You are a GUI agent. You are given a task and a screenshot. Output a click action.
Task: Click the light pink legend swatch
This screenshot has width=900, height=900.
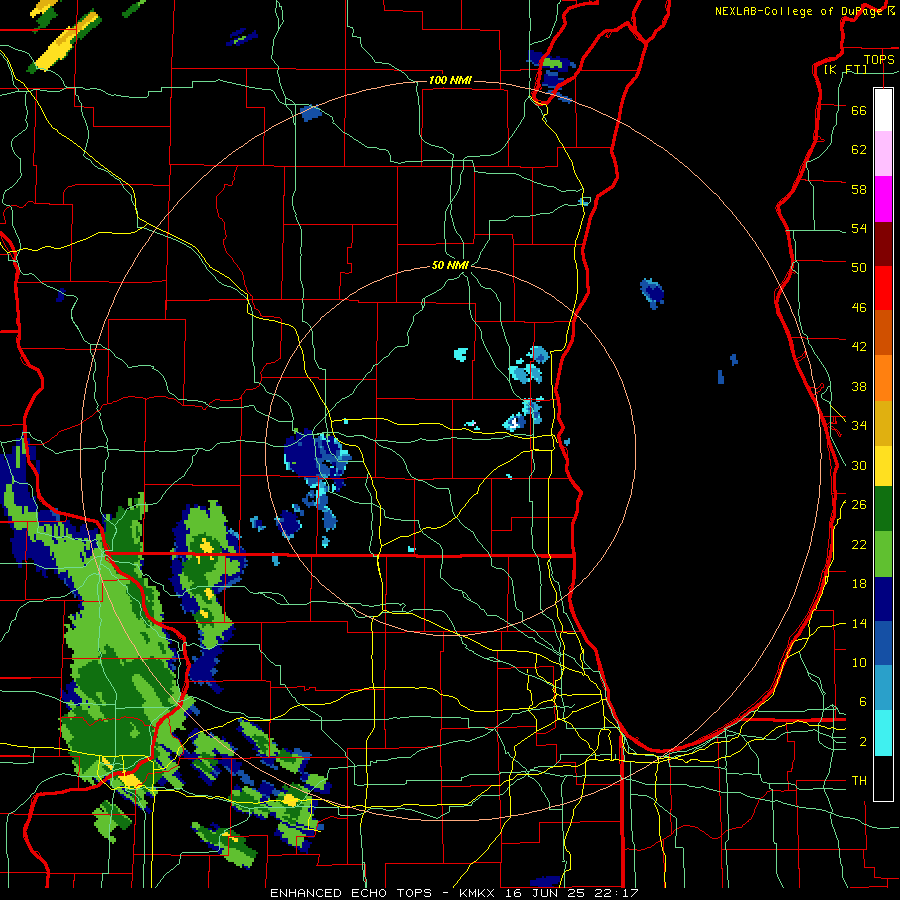click(x=883, y=154)
